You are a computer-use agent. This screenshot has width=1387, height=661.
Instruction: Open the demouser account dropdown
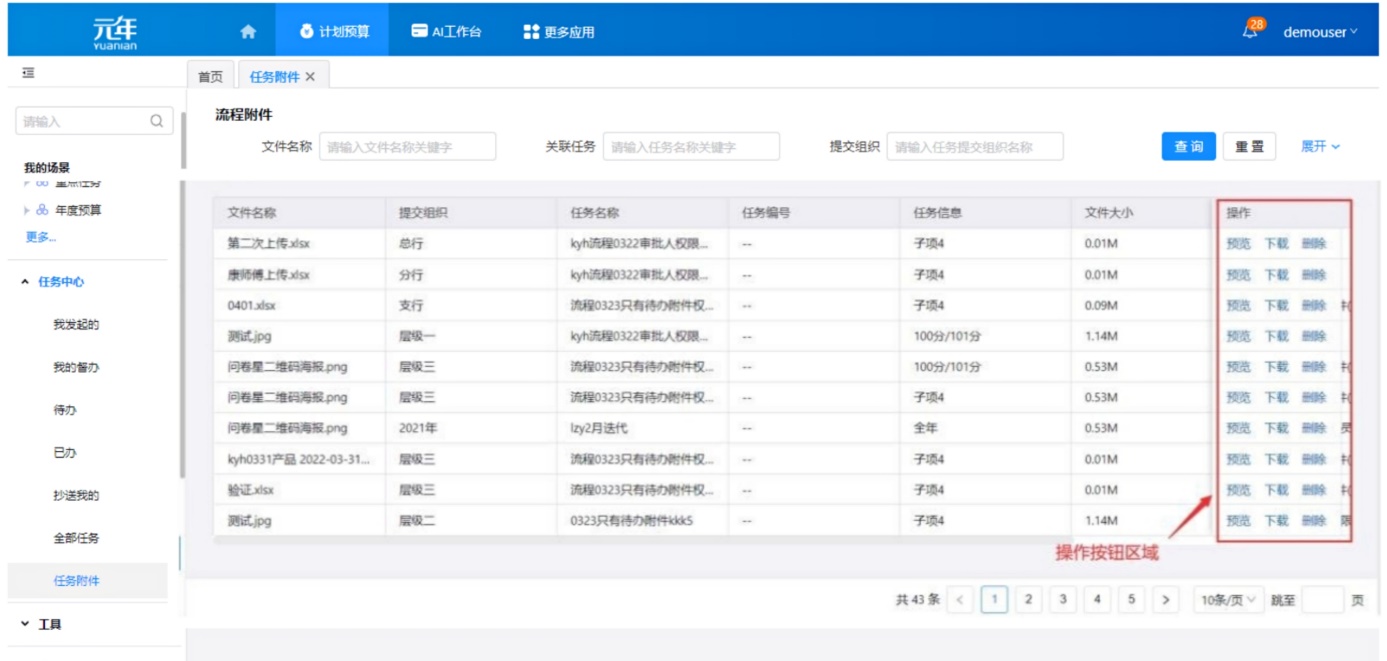click(x=1320, y=32)
